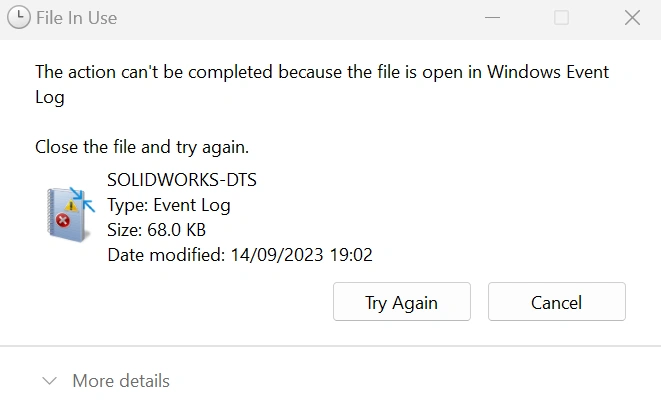Image resolution: width=661 pixels, height=411 pixels.
Task: Minimize the File In Use dialog
Action: 490,18
